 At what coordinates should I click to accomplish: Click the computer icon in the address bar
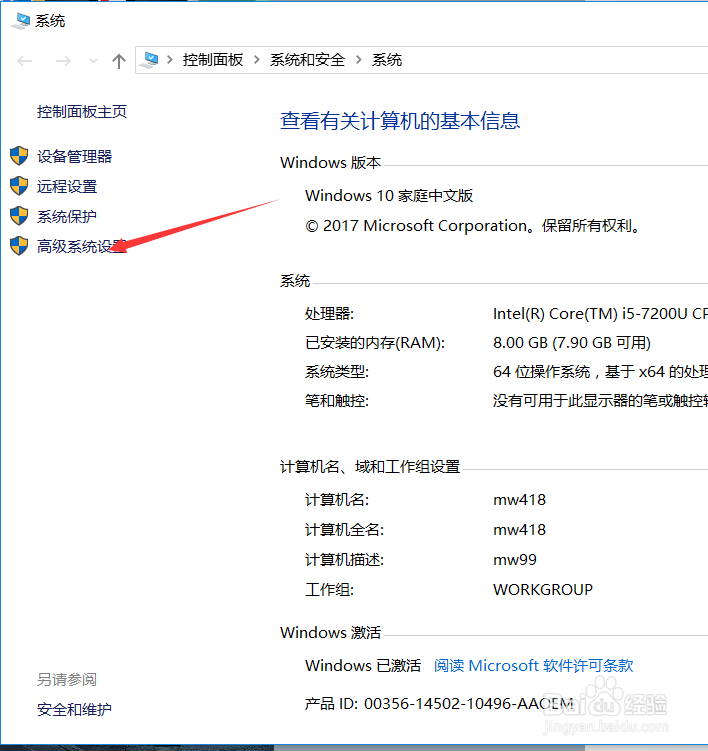coord(150,60)
